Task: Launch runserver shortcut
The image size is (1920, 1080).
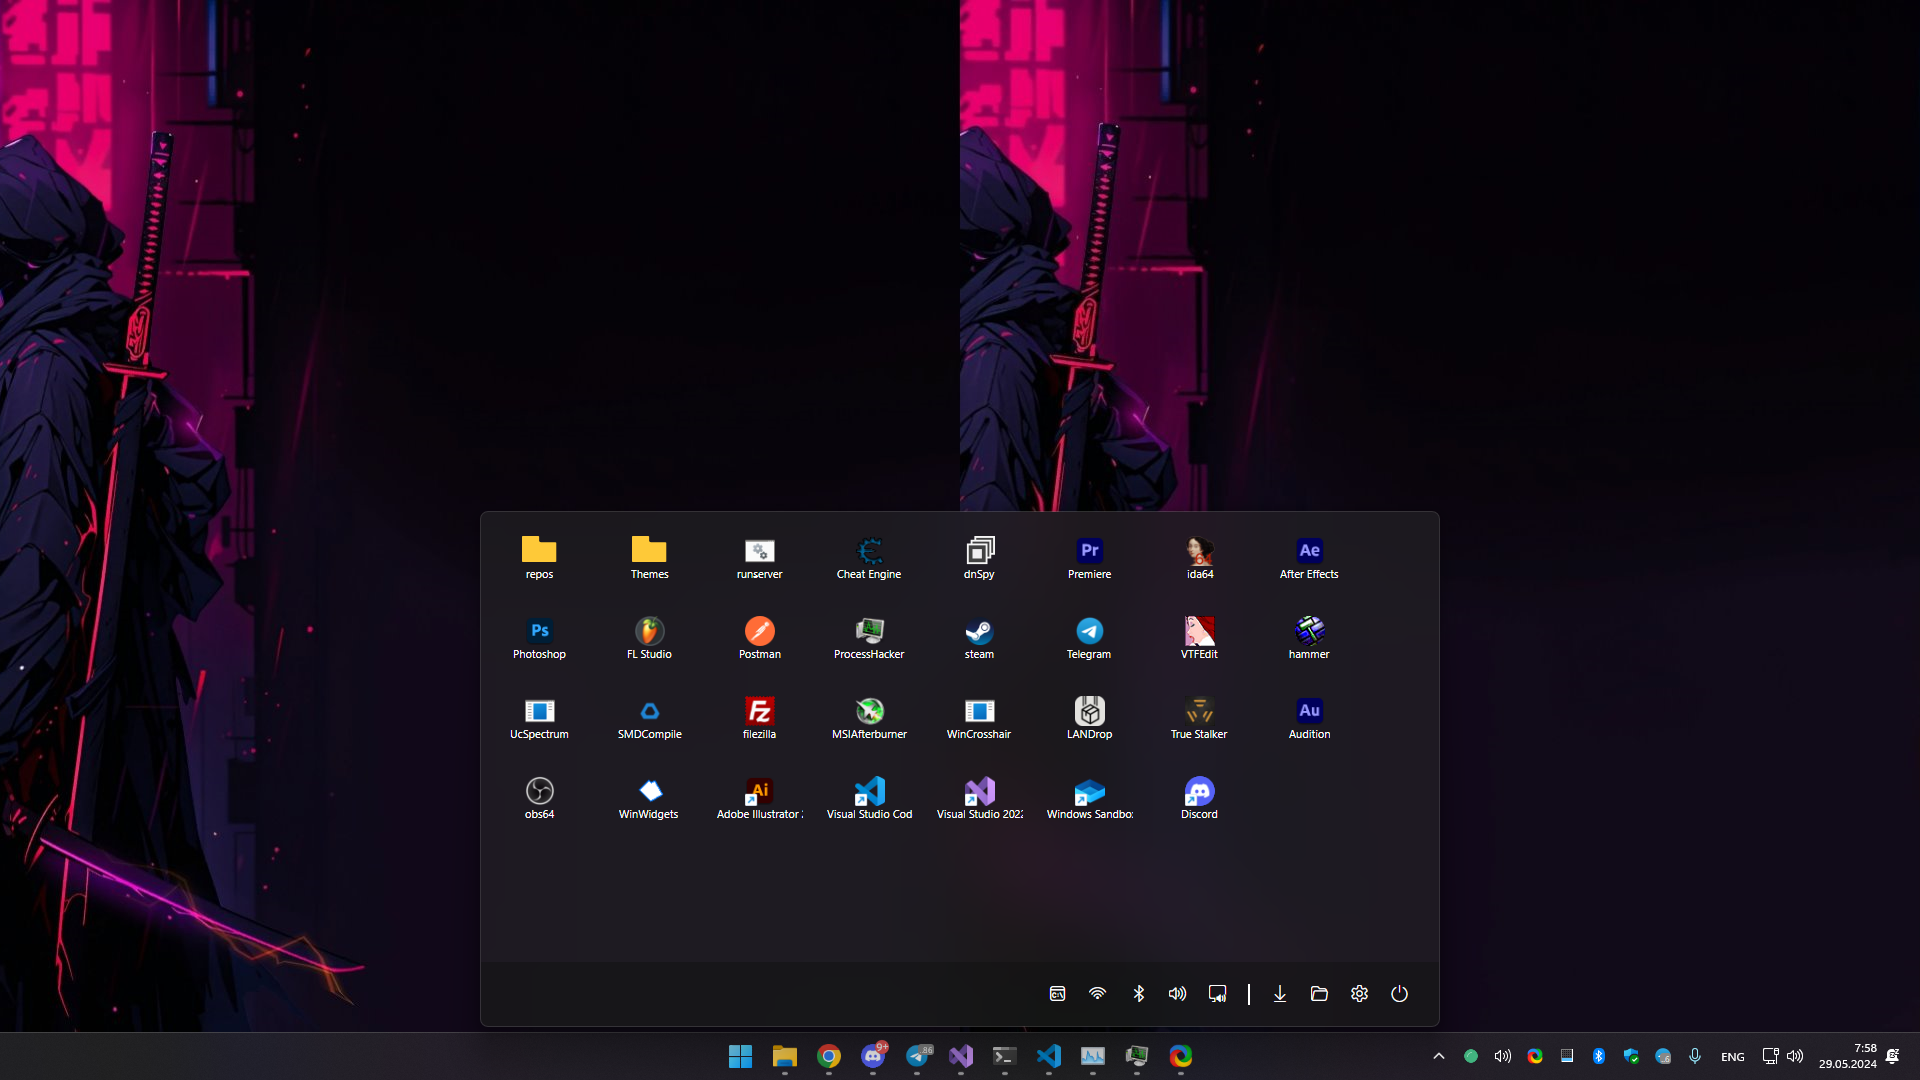Action: point(759,558)
